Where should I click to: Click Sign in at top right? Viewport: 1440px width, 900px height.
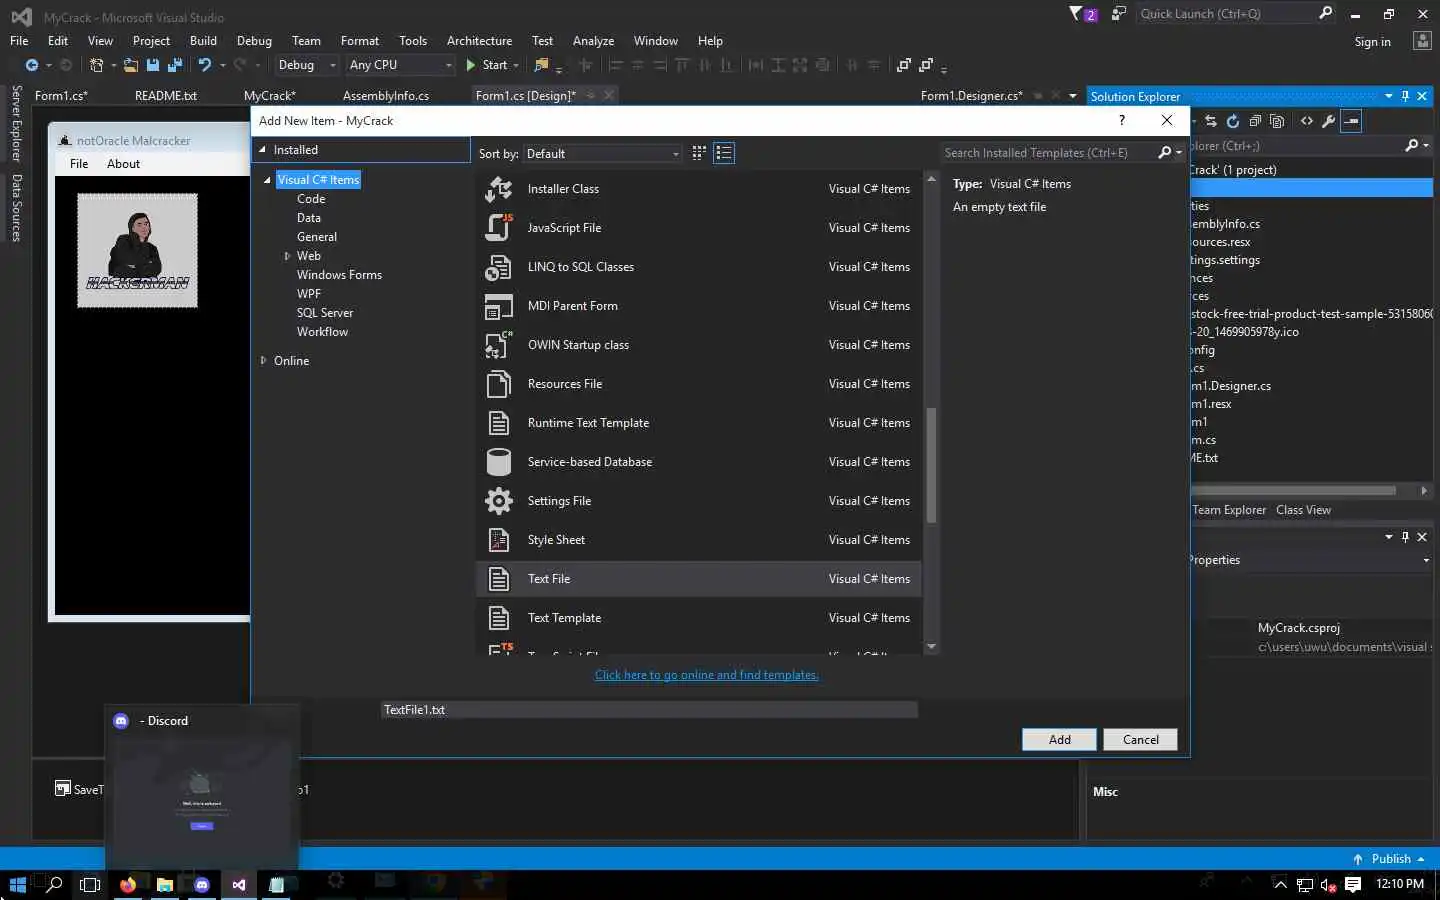click(1372, 42)
